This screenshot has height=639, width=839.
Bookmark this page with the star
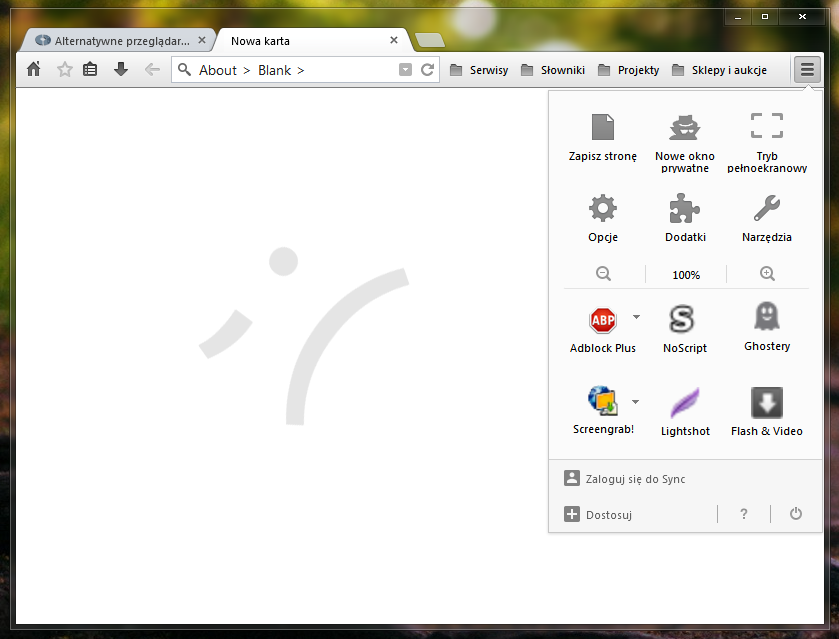point(65,70)
